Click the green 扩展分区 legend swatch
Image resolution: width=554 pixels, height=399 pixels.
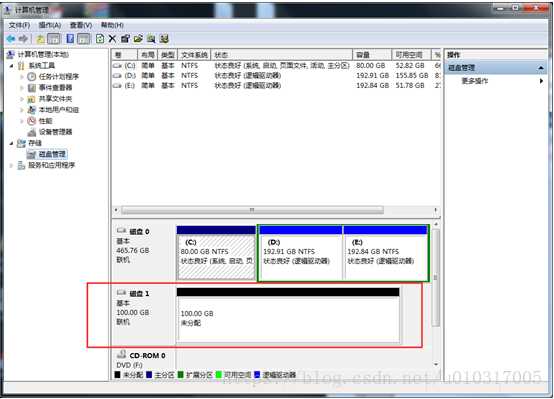point(181,375)
